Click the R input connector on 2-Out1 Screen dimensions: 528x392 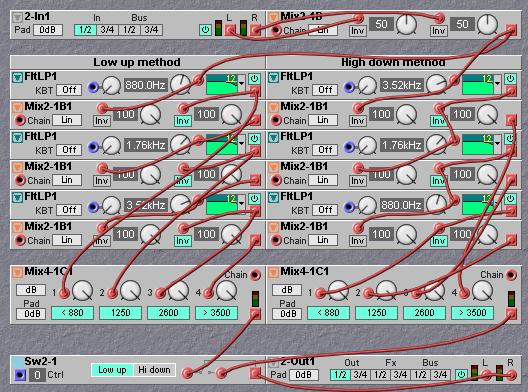click(512, 374)
